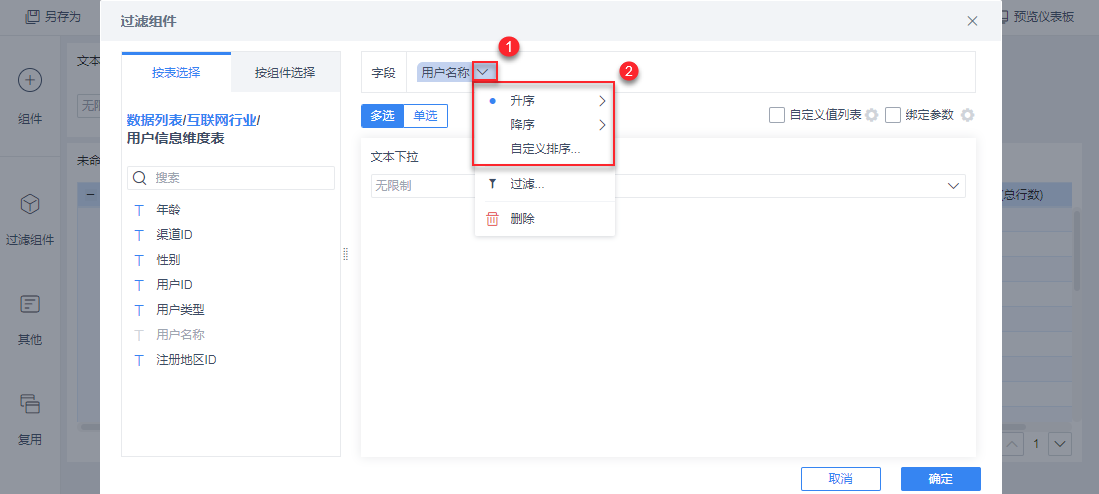1099x494 pixels.
Task: Enable the 自定义值列表 checkbox
Action: tap(777, 115)
